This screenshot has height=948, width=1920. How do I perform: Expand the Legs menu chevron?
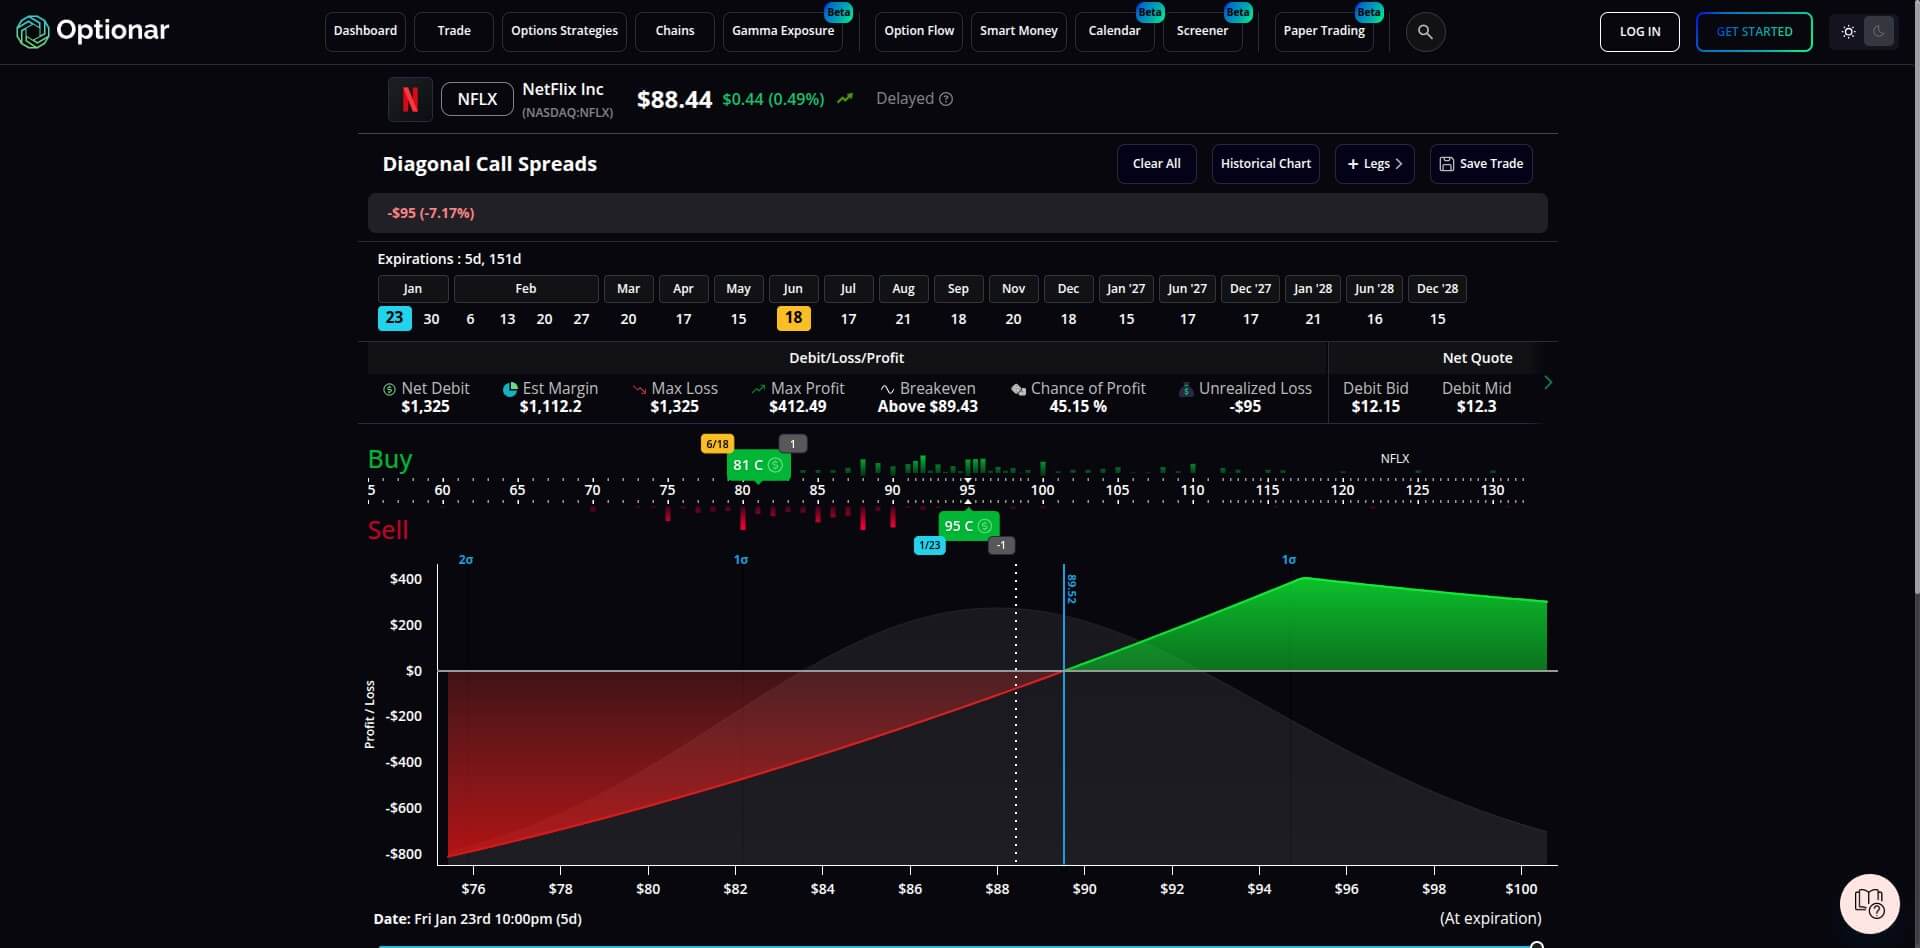(x=1399, y=163)
